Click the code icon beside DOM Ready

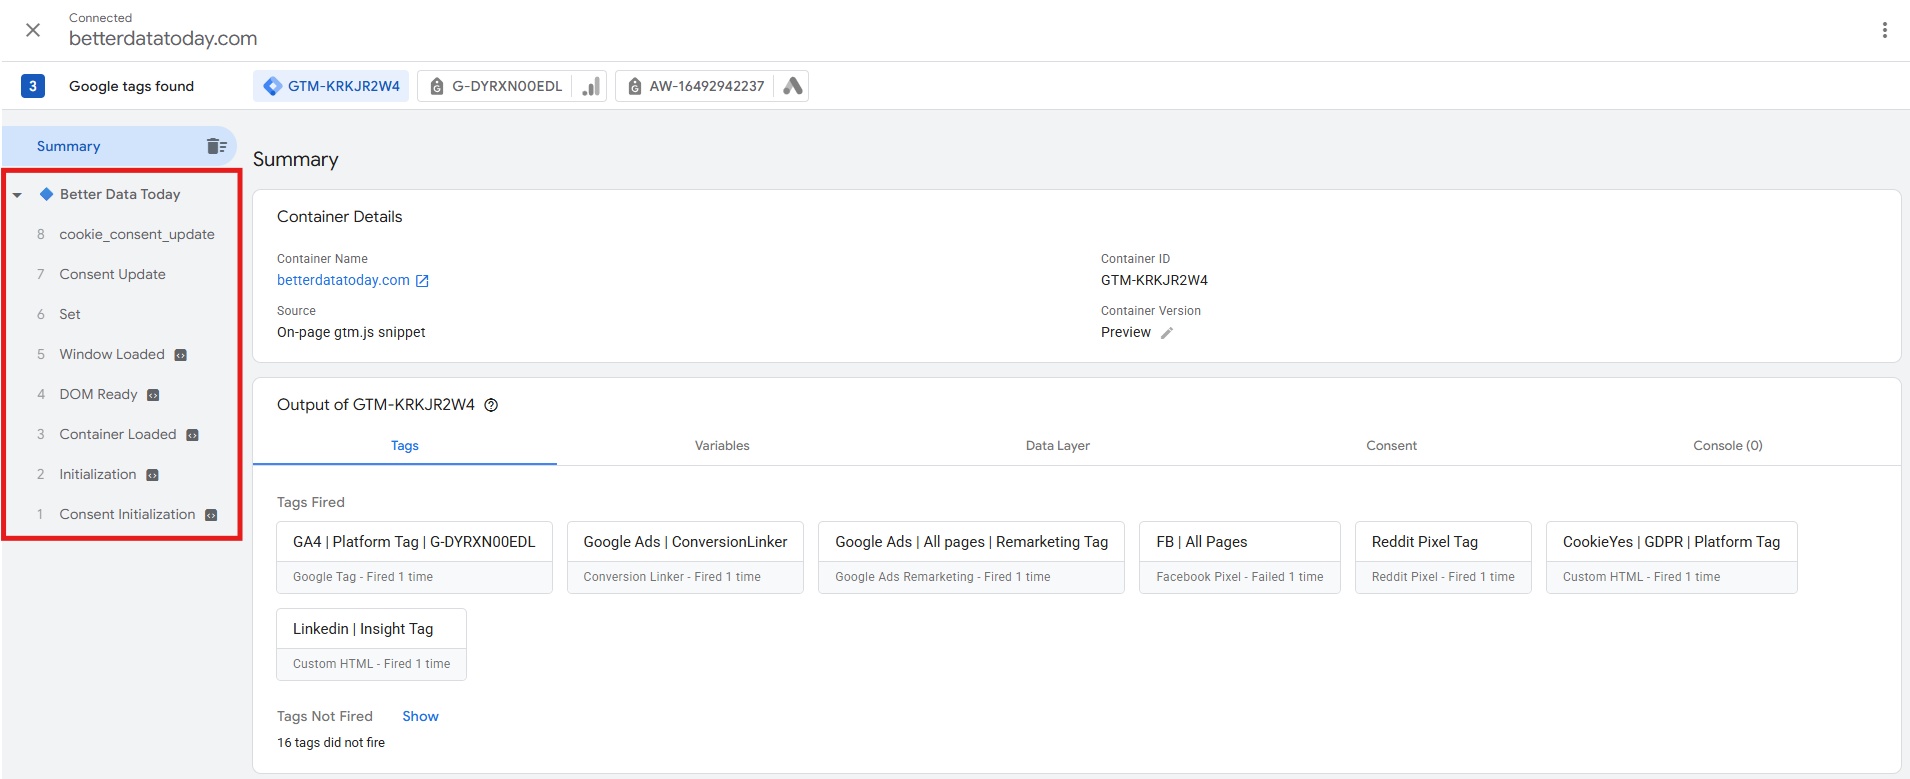point(153,395)
